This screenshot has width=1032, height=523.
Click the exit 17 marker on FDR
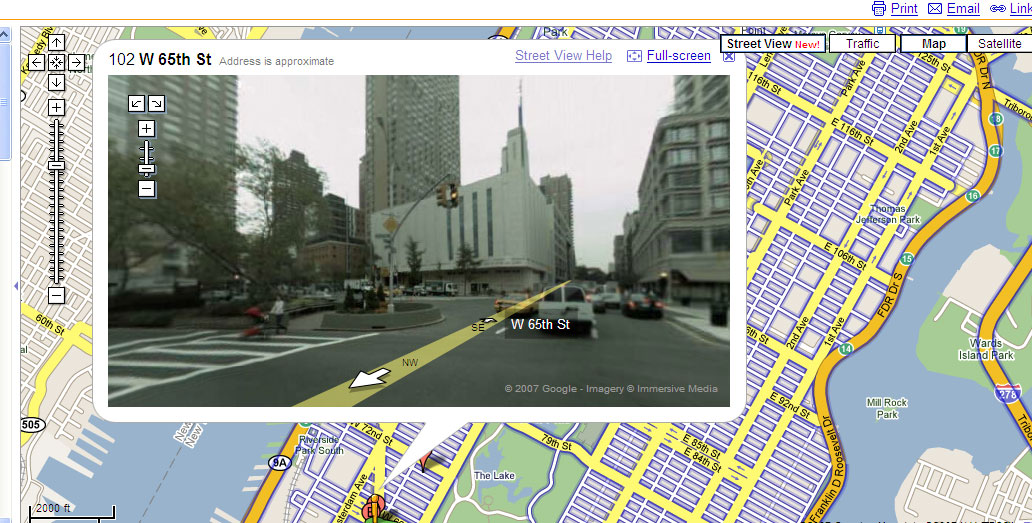995,151
